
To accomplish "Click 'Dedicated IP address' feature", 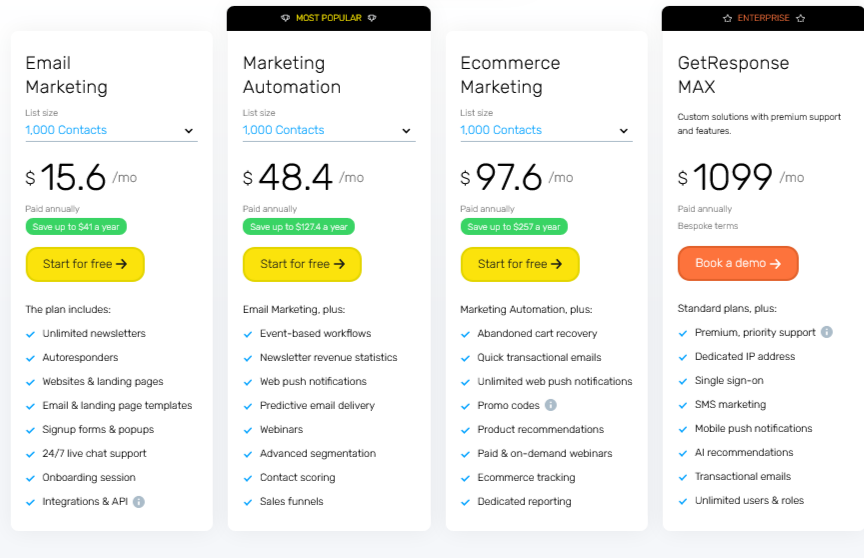I will click(x=745, y=357).
